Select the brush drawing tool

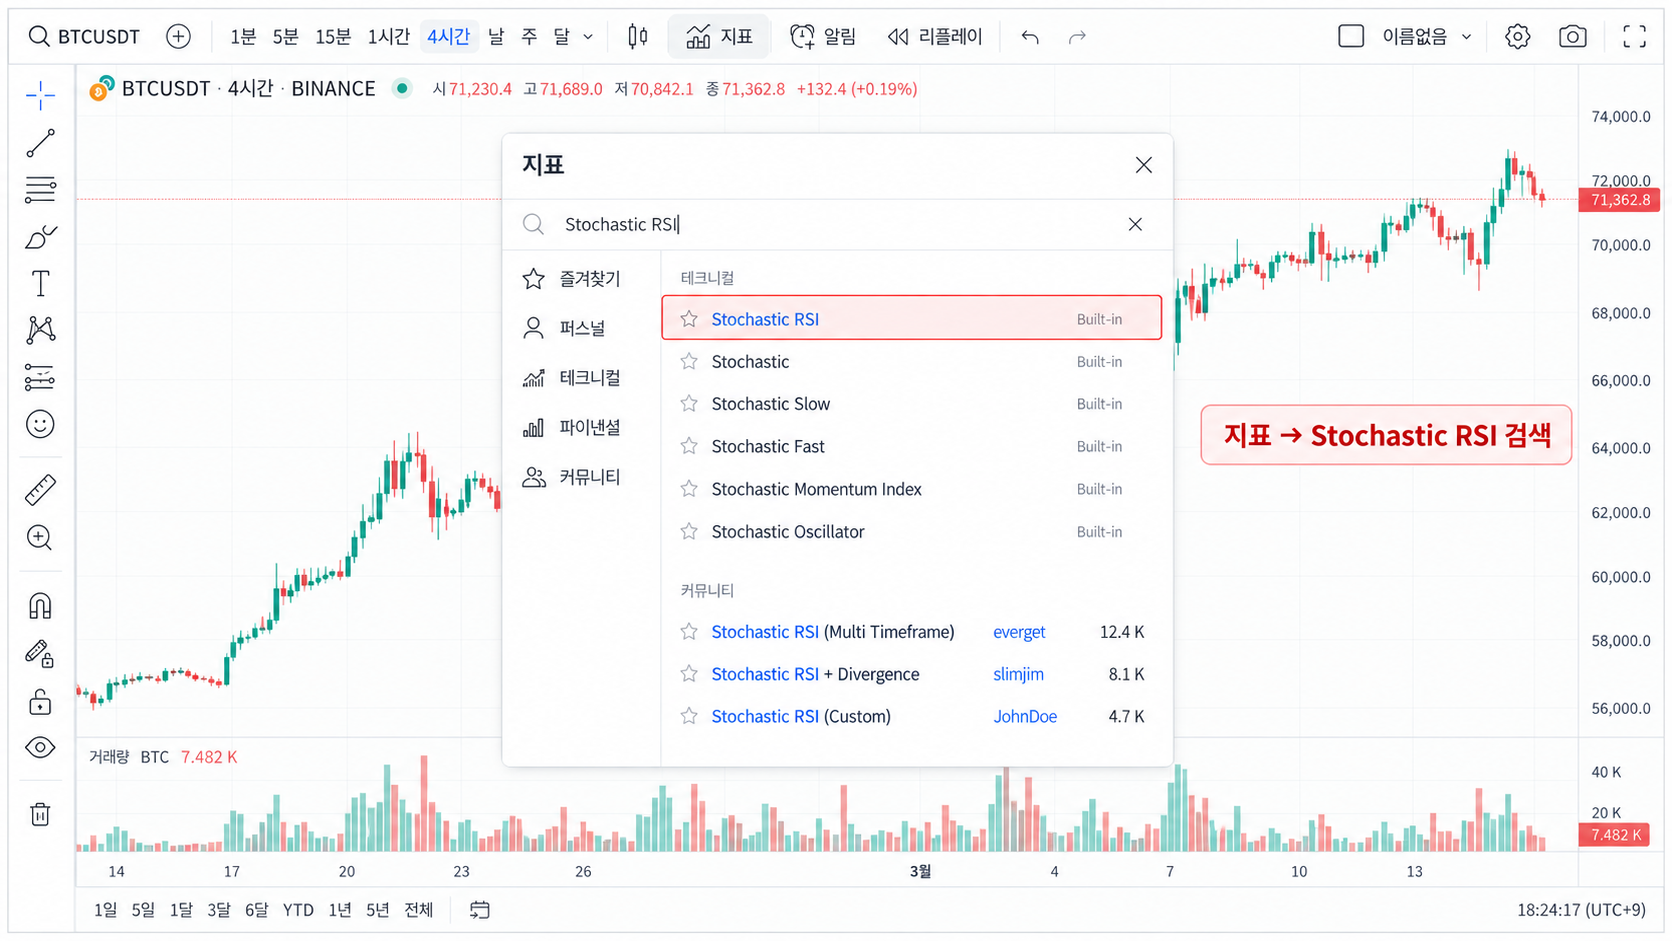coord(40,237)
